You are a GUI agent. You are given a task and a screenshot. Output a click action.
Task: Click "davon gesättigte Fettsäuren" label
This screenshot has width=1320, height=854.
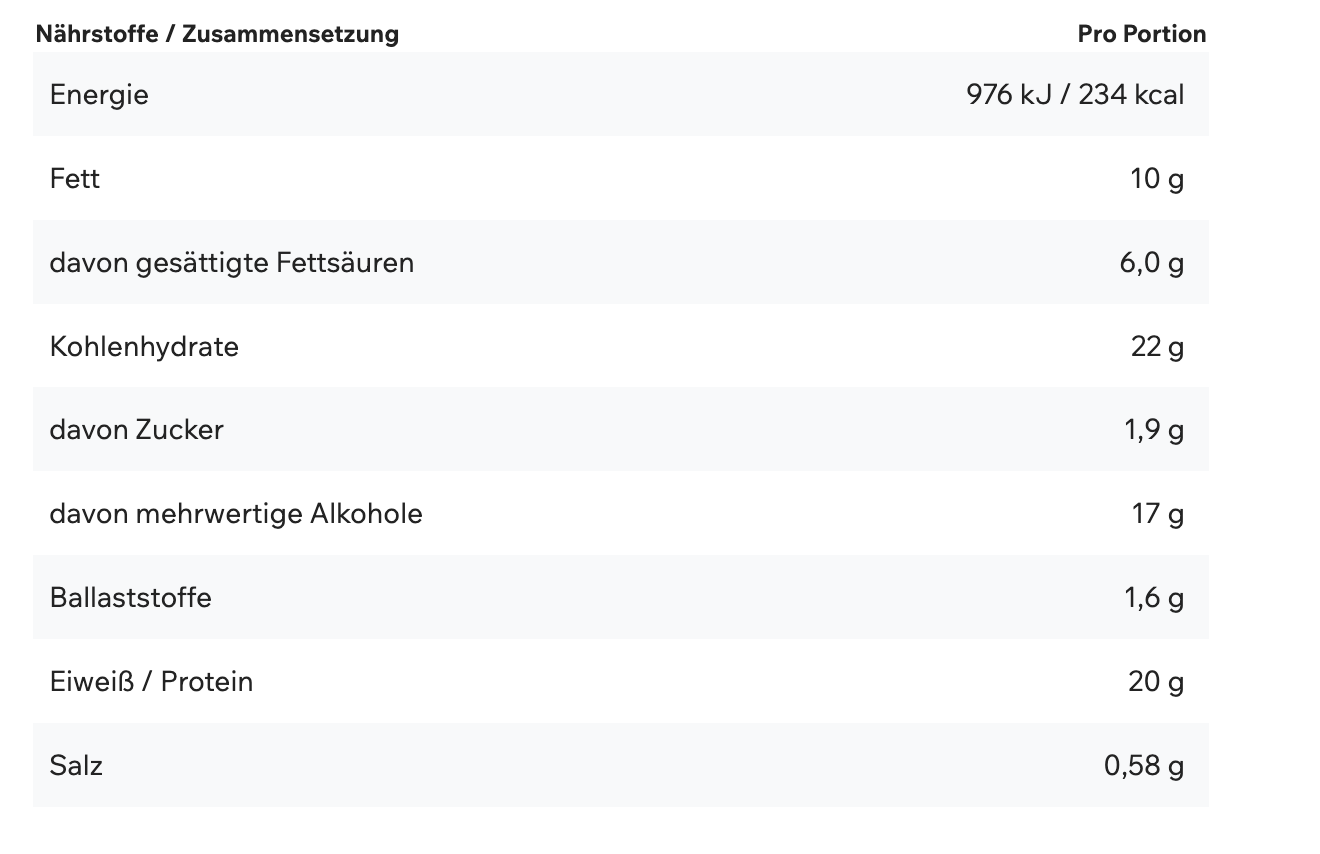click(232, 263)
